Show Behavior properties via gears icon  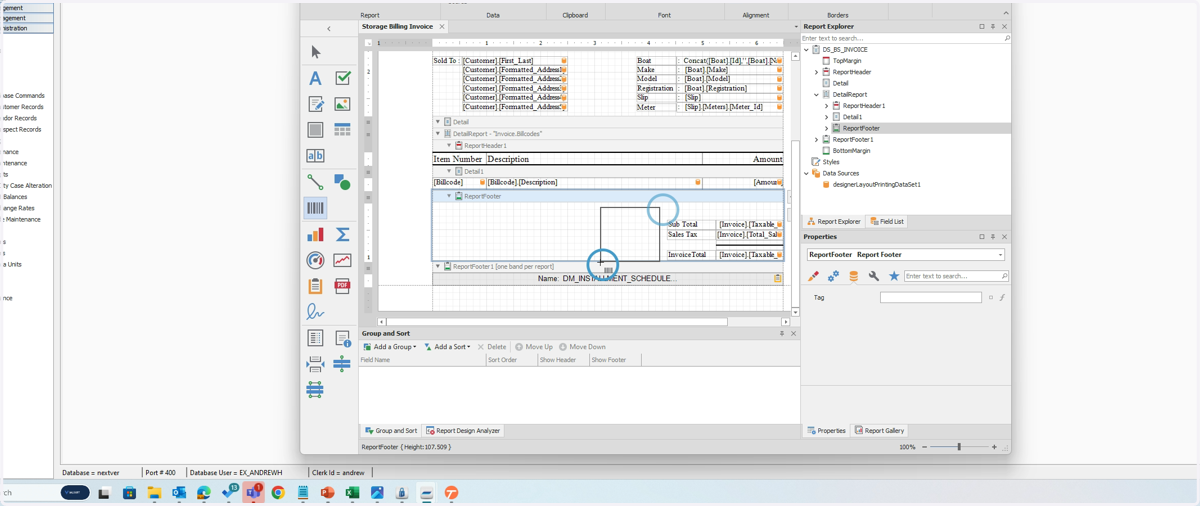click(833, 276)
